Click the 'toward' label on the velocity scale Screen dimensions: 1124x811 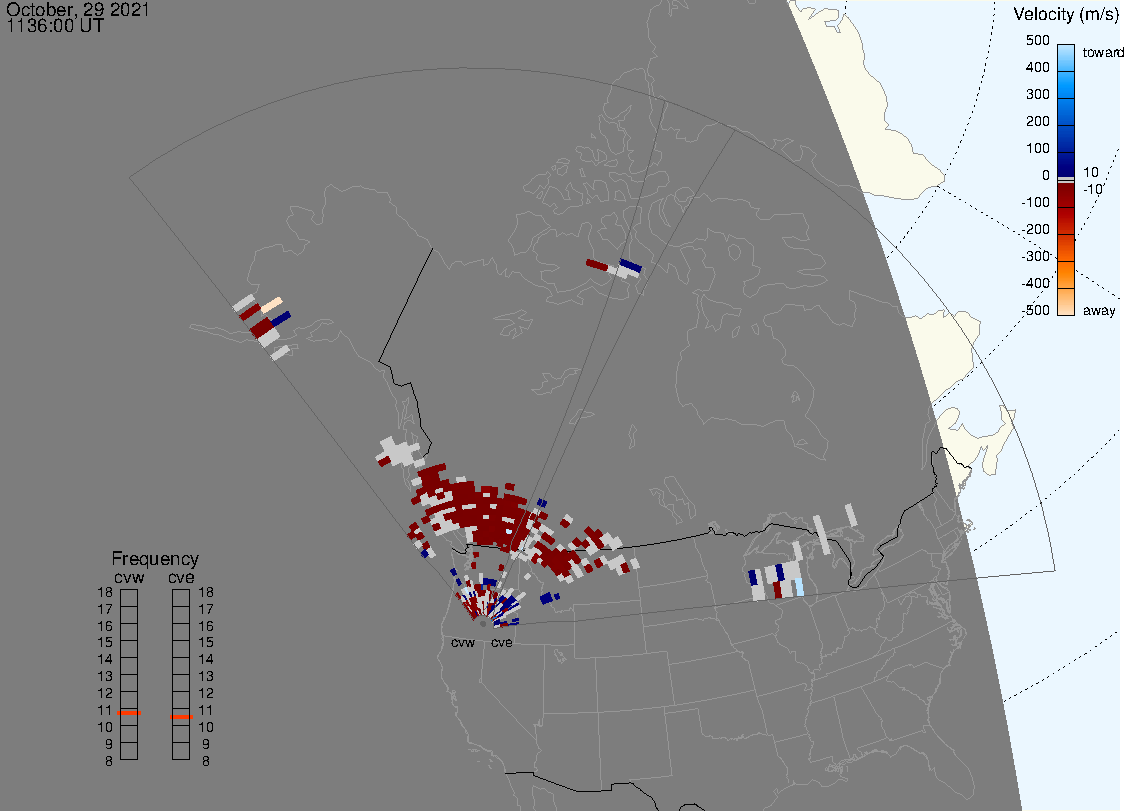[1102, 52]
